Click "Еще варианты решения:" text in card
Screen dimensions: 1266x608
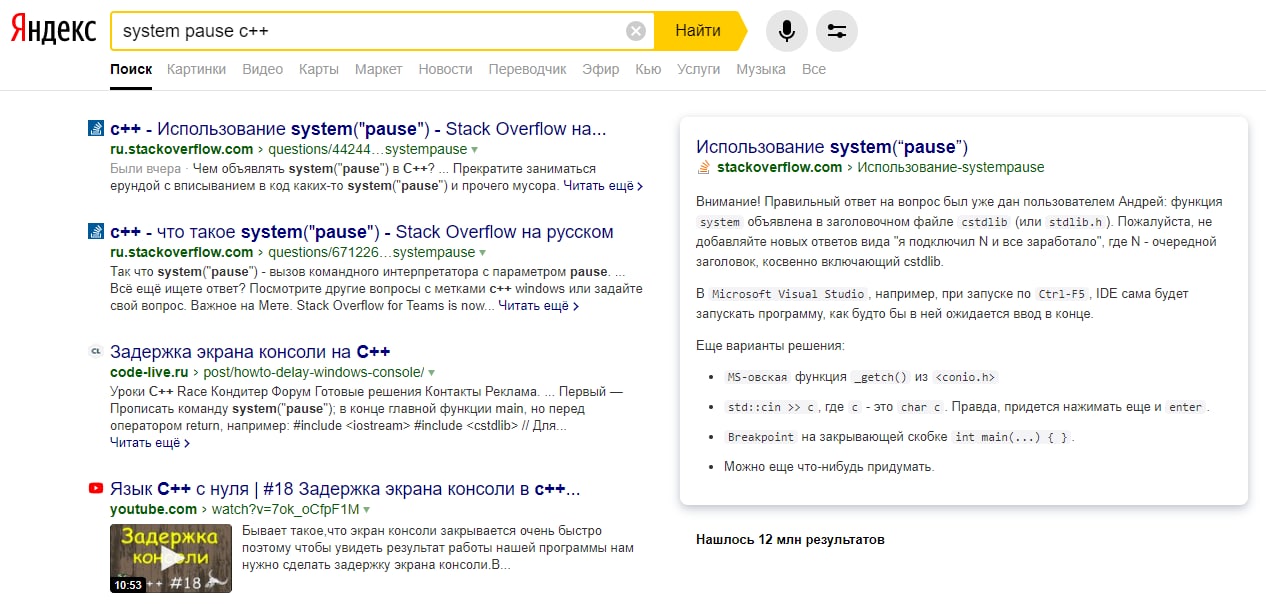click(x=770, y=346)
